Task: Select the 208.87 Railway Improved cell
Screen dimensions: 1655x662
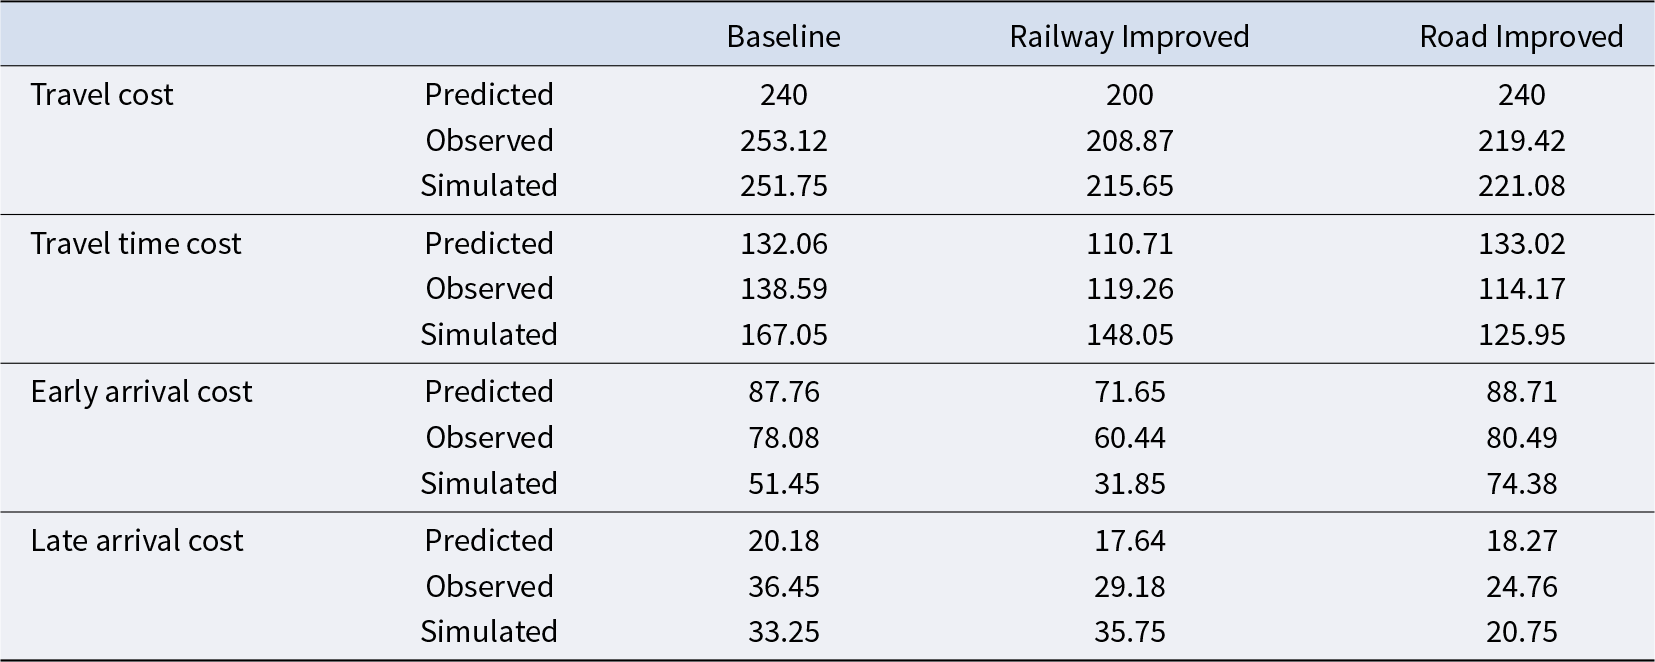Action: tap(1129, 141)
